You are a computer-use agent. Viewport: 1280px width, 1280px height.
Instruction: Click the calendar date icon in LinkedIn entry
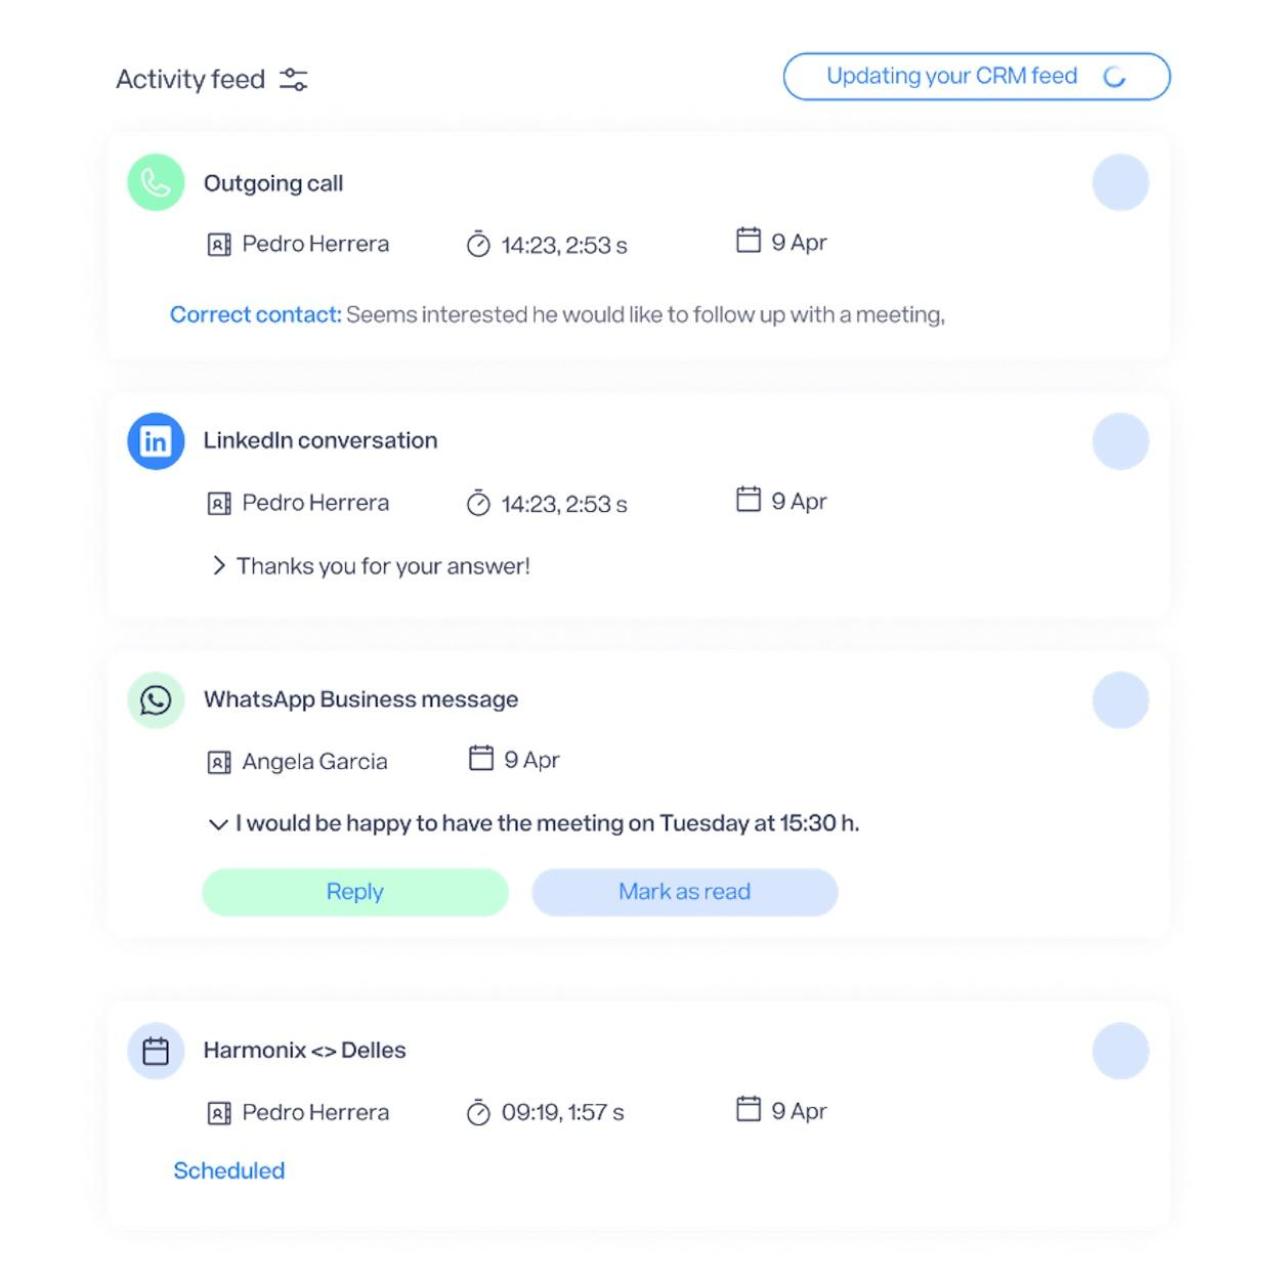click(x=748, y=499)
